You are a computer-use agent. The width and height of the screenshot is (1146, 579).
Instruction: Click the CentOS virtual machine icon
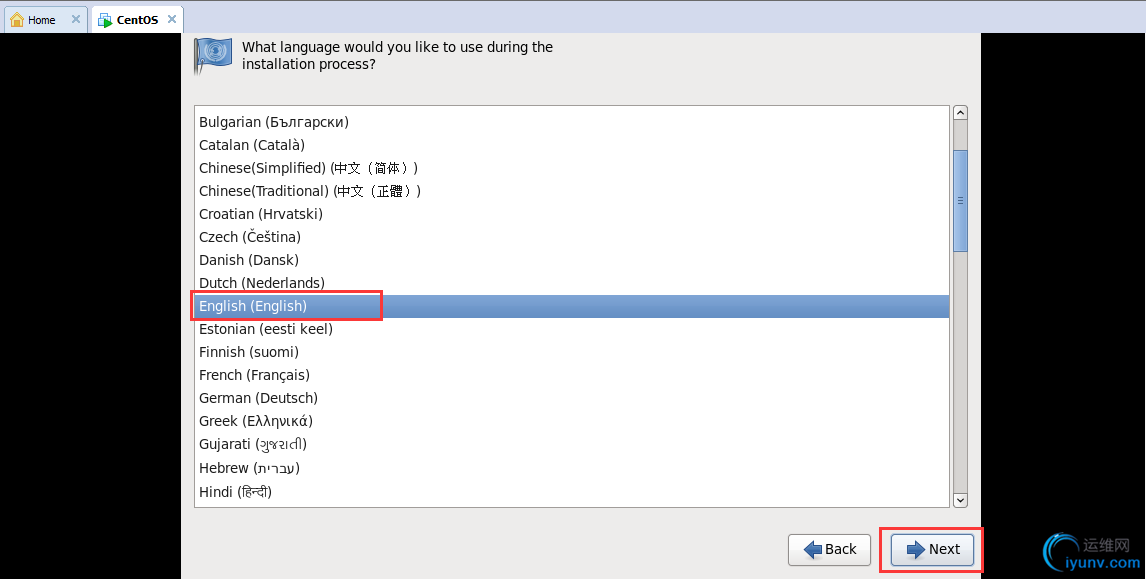click(105, 20)
